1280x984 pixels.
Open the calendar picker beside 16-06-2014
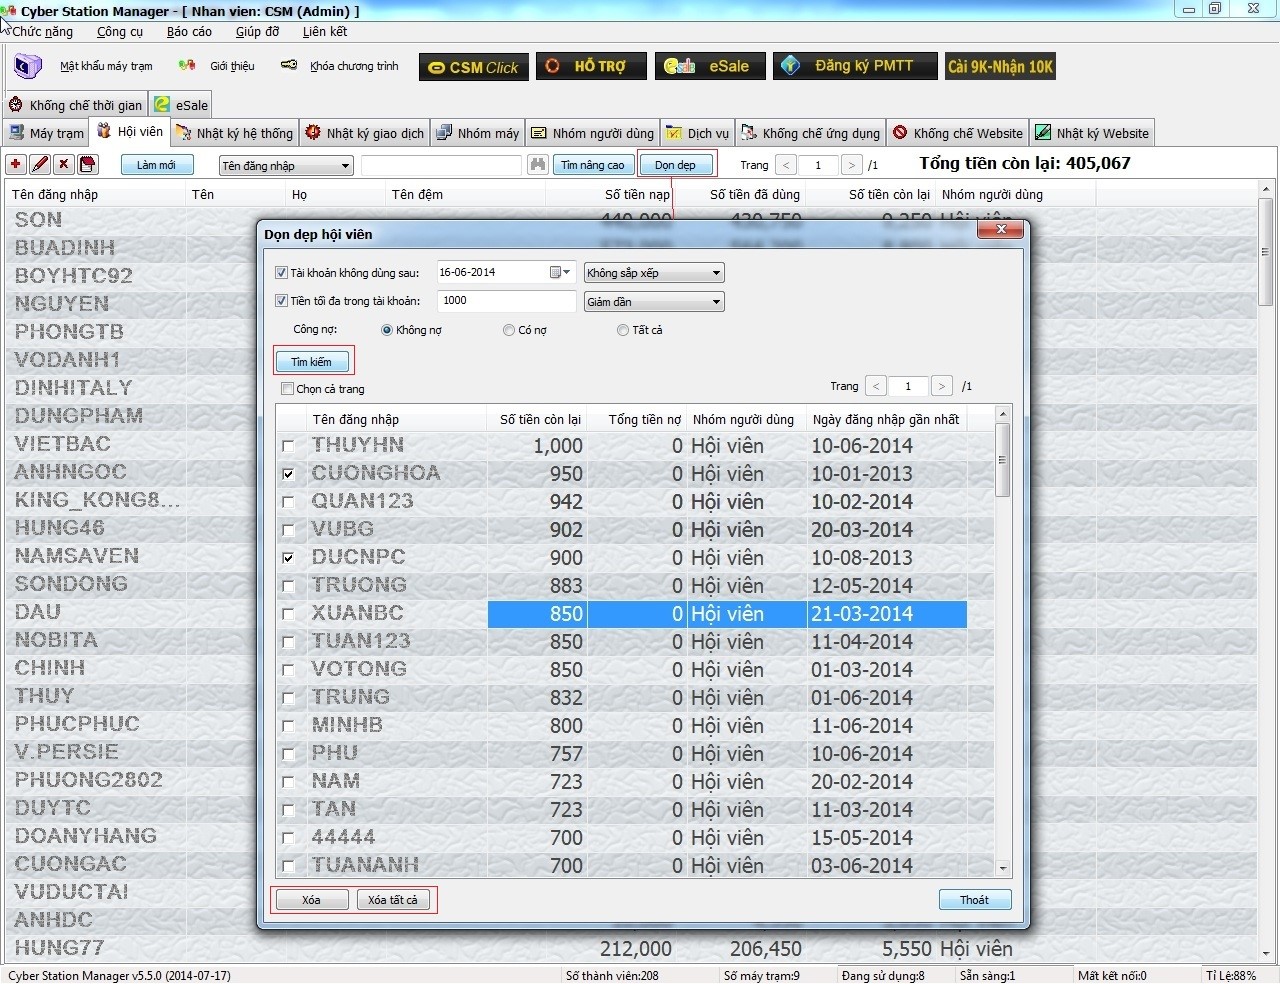[x=559, y=273]
